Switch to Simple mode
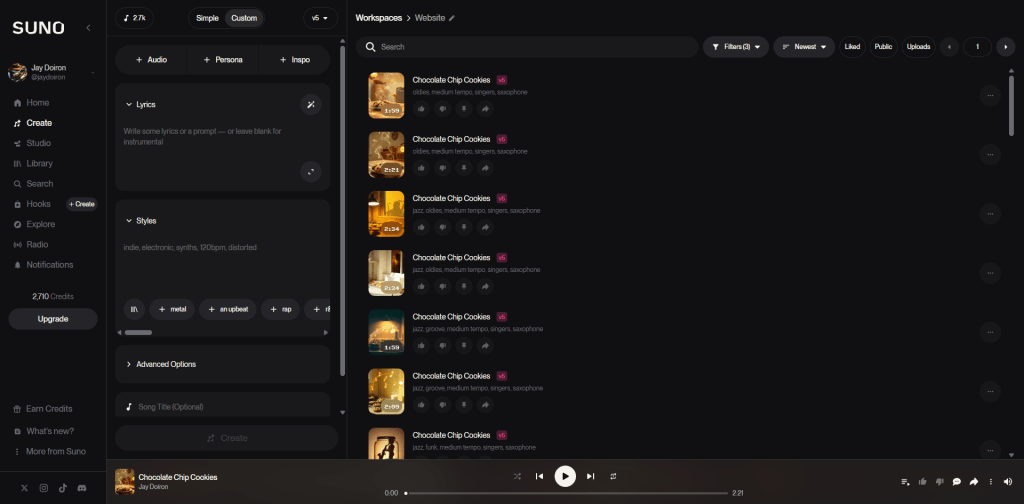Screen dimensions: 1024x504 tap(208, 18)
